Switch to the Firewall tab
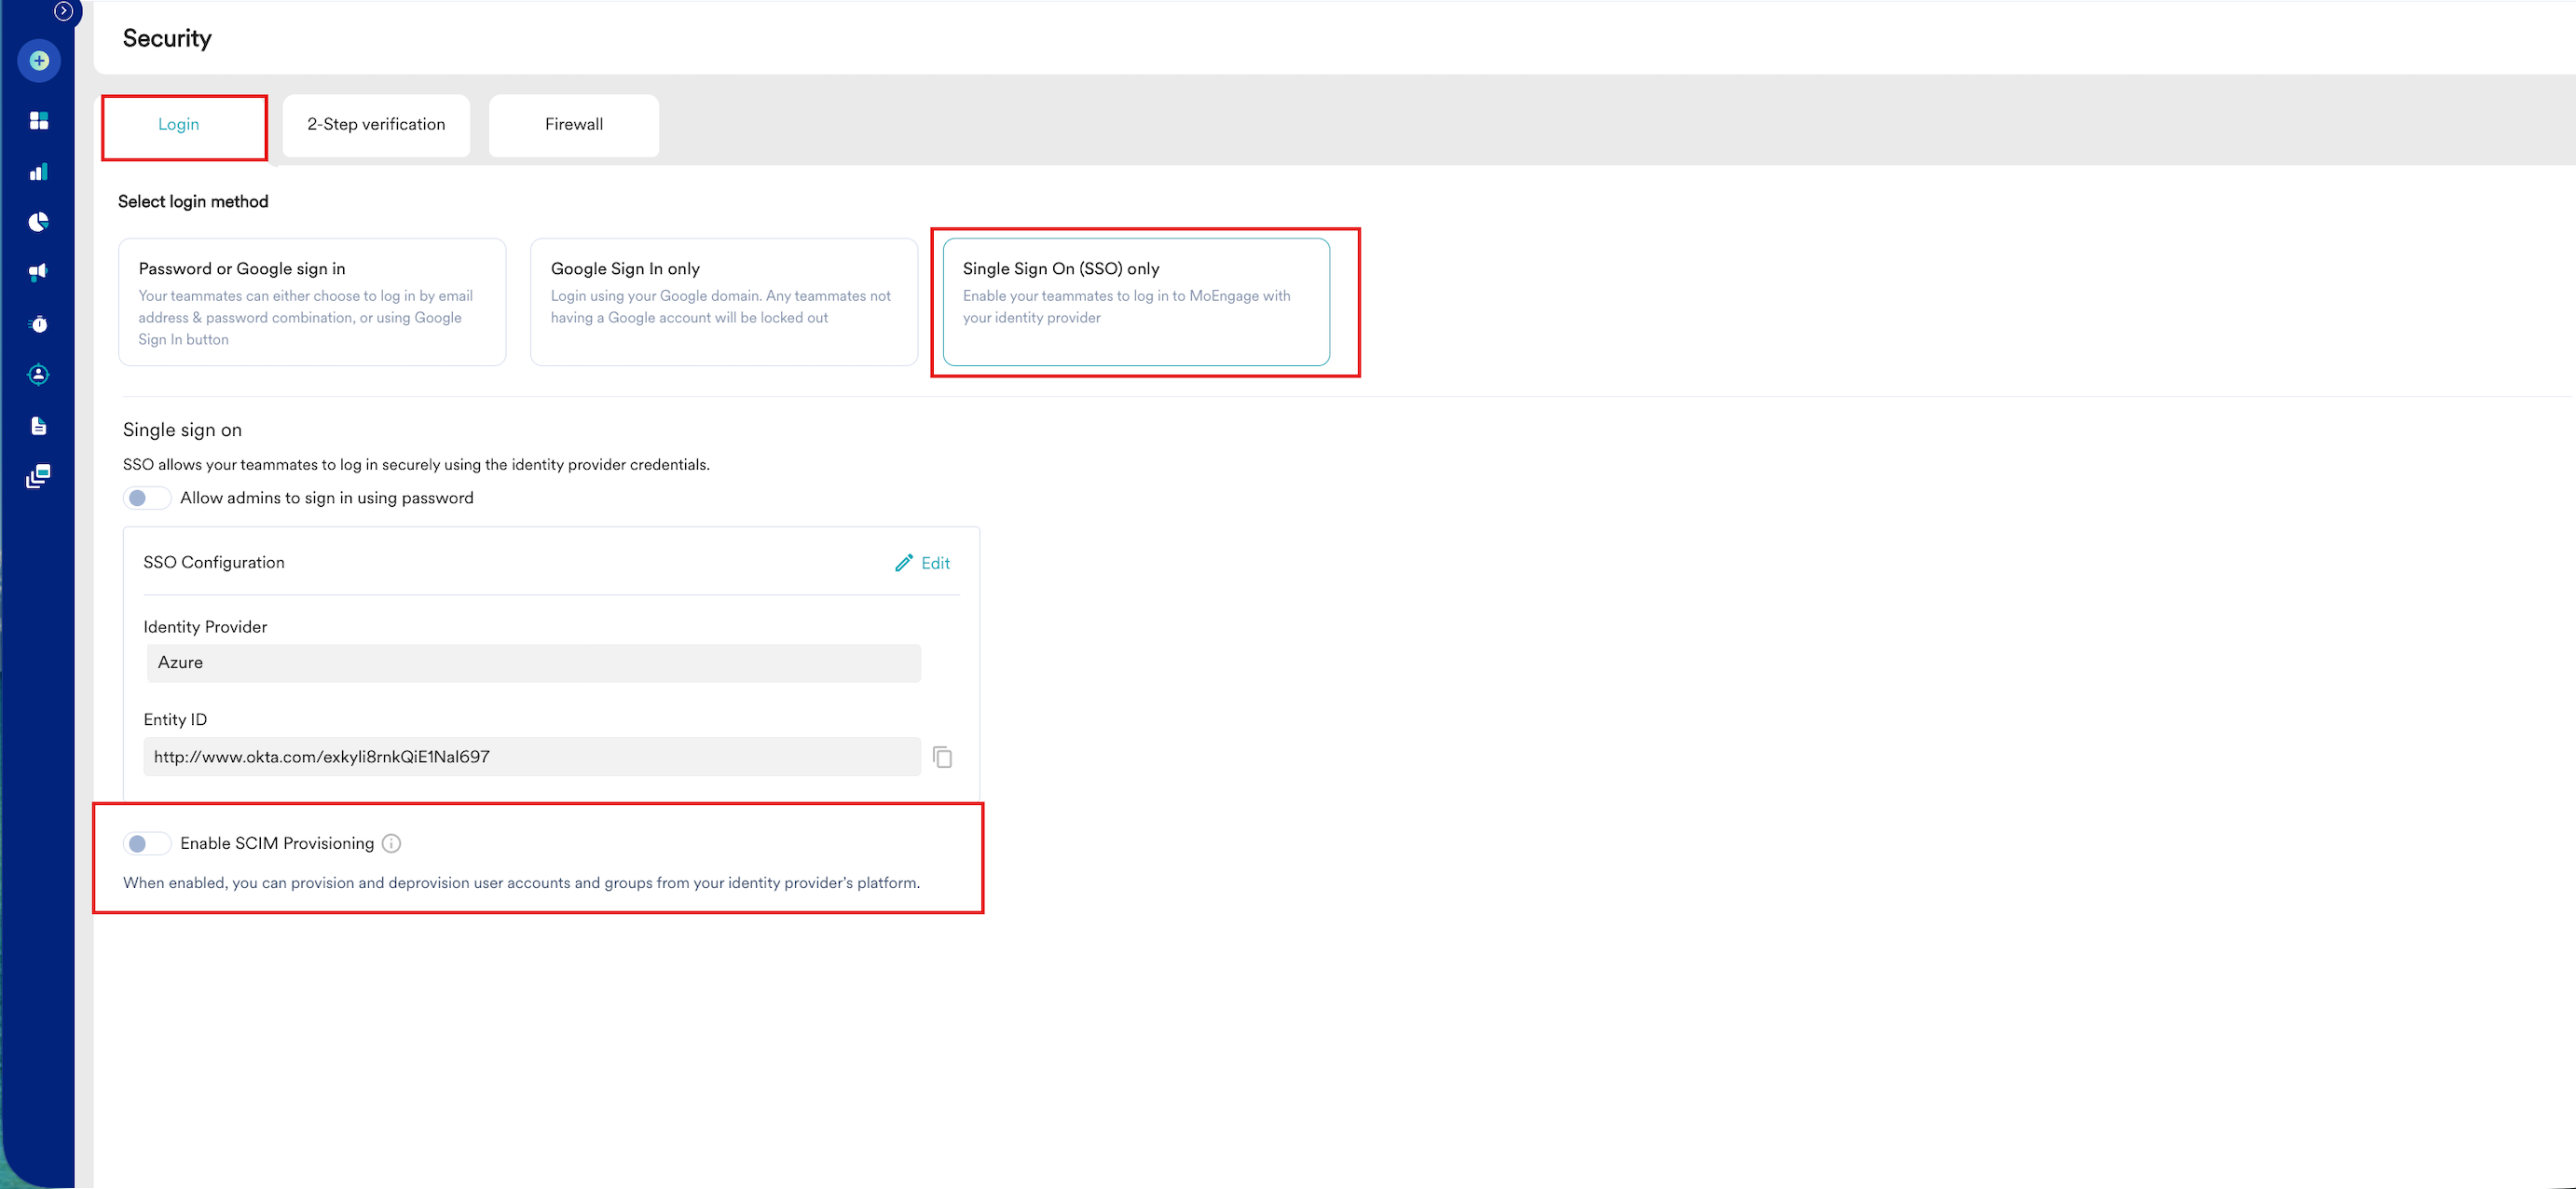 coord(573,125)
